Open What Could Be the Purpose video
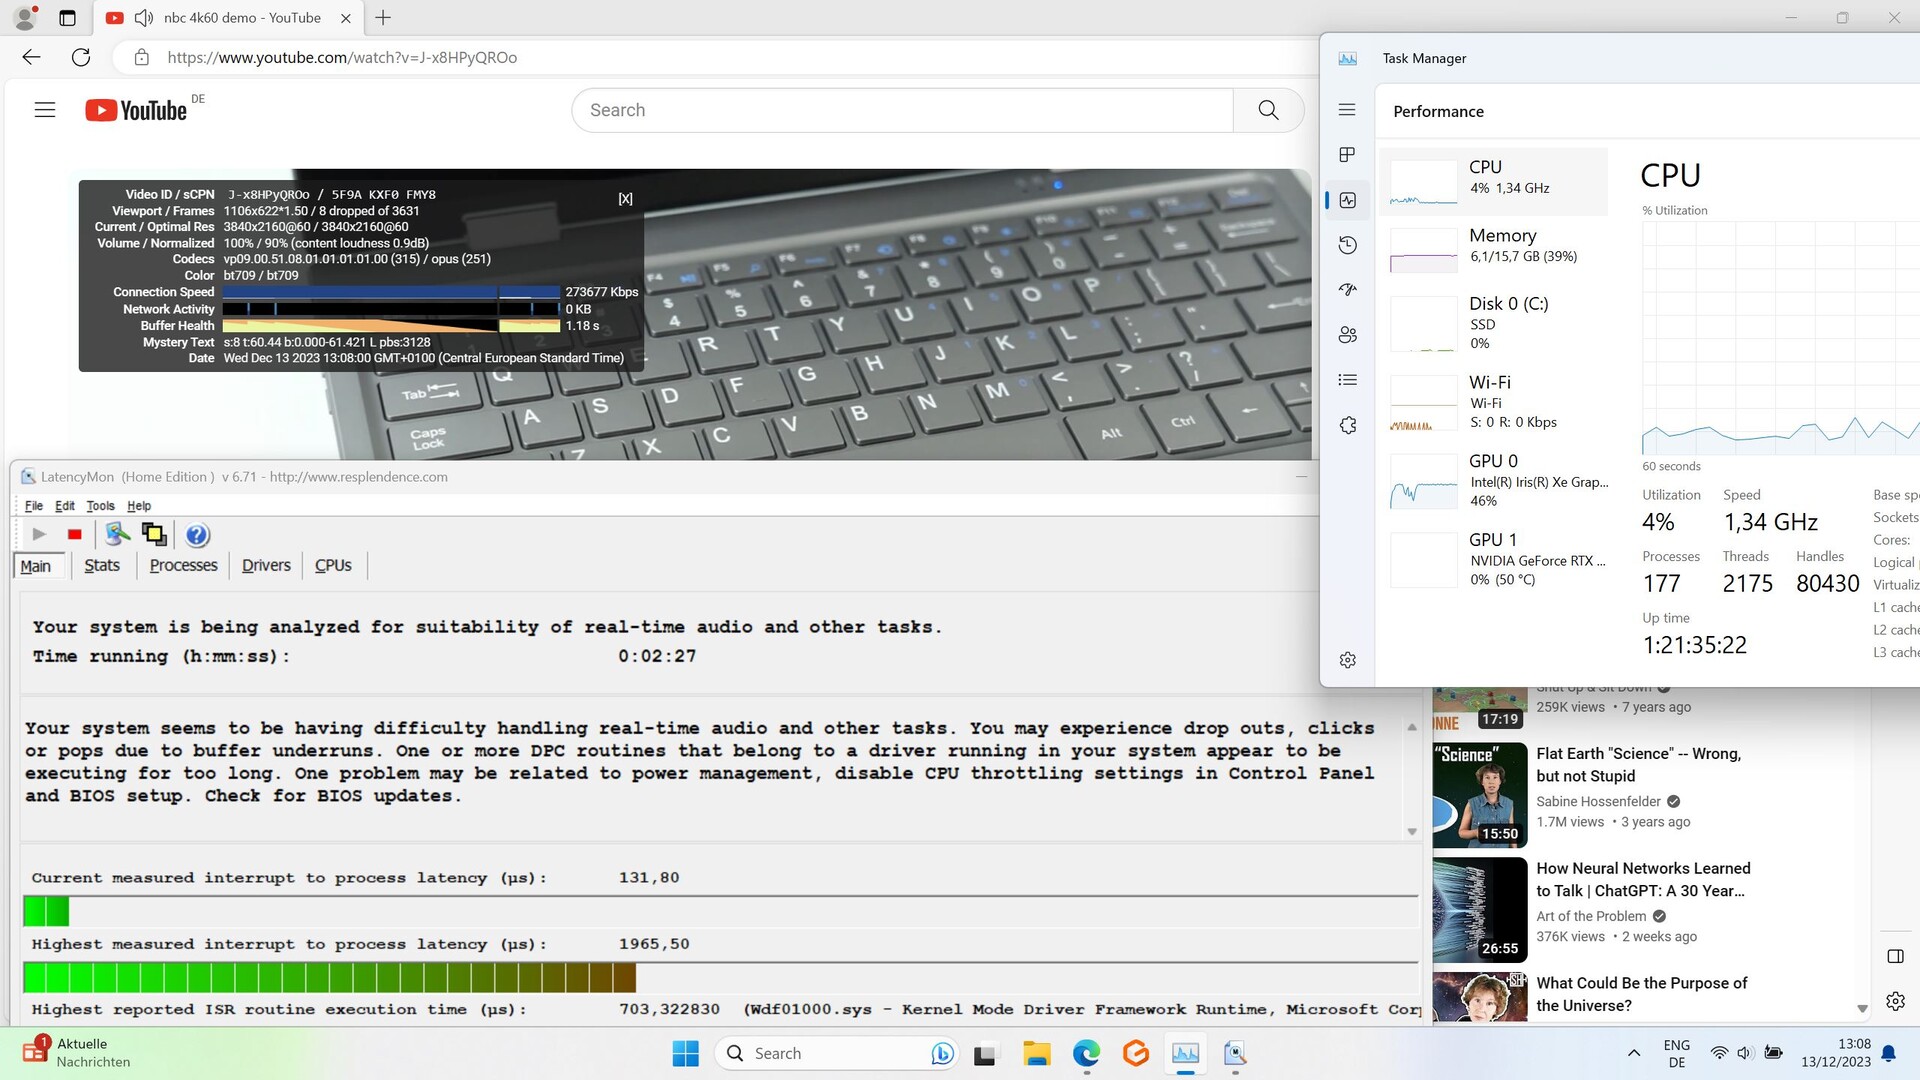The image size is (1920, 1080). [1641, 994]
